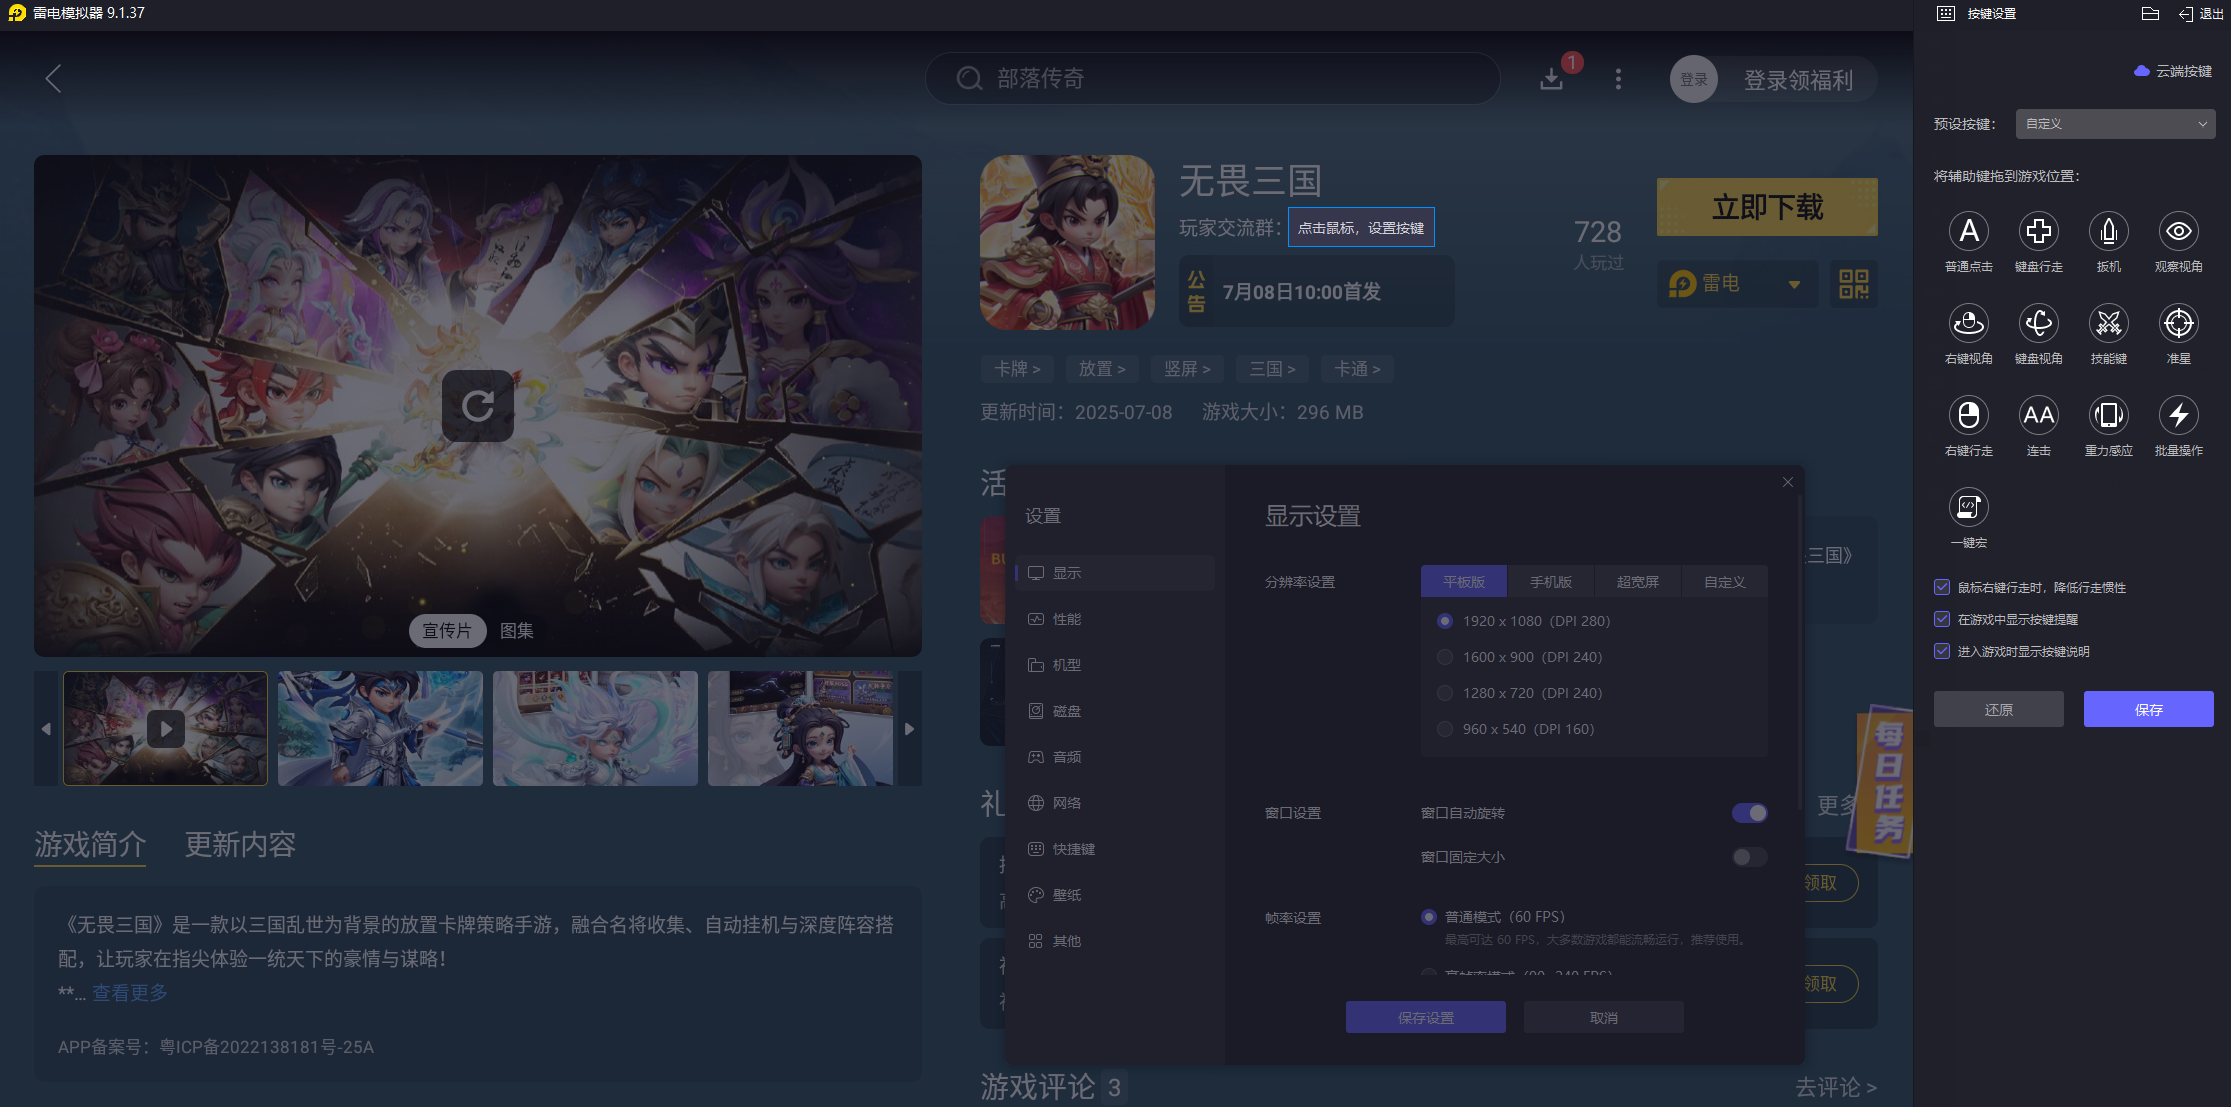Click 保存 in keymap panel
The image size is (2231, 1107).
coord(2148,709)
